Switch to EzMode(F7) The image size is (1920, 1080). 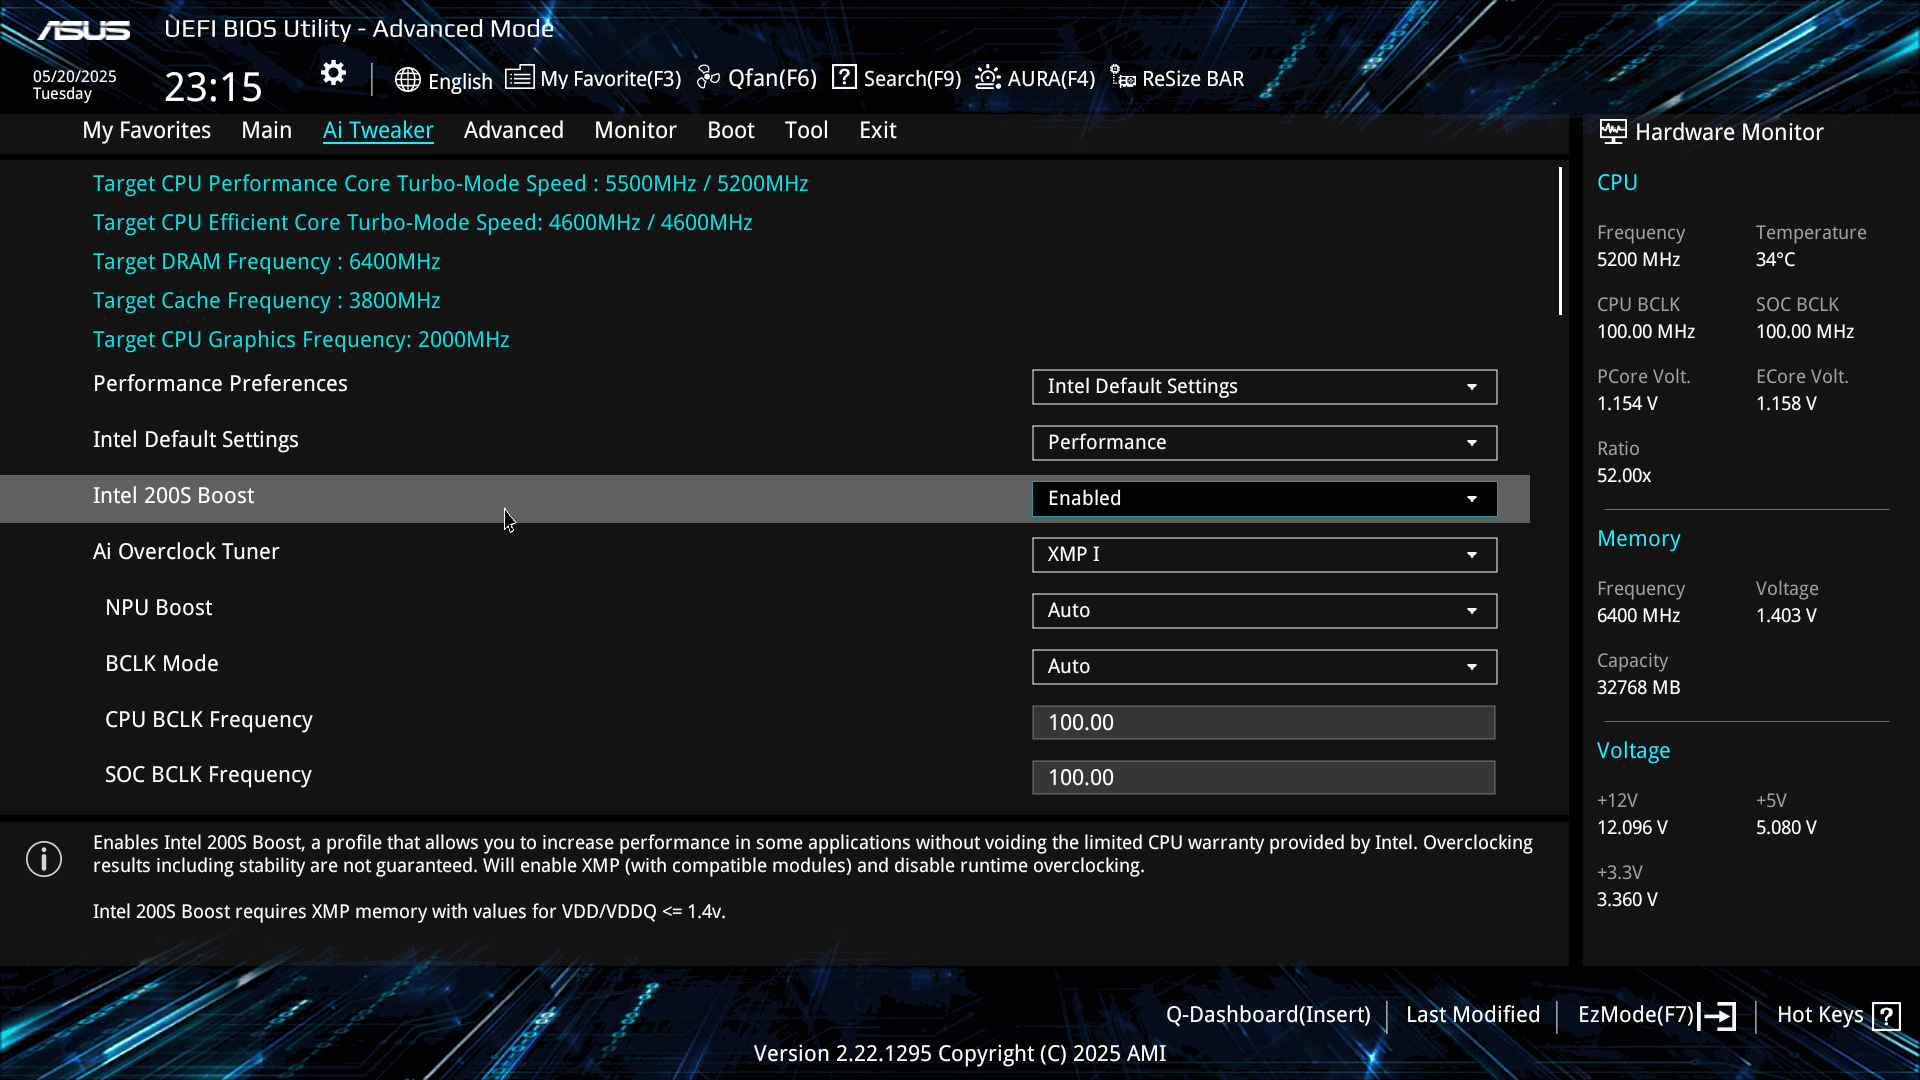[x=1636, y=1015]
